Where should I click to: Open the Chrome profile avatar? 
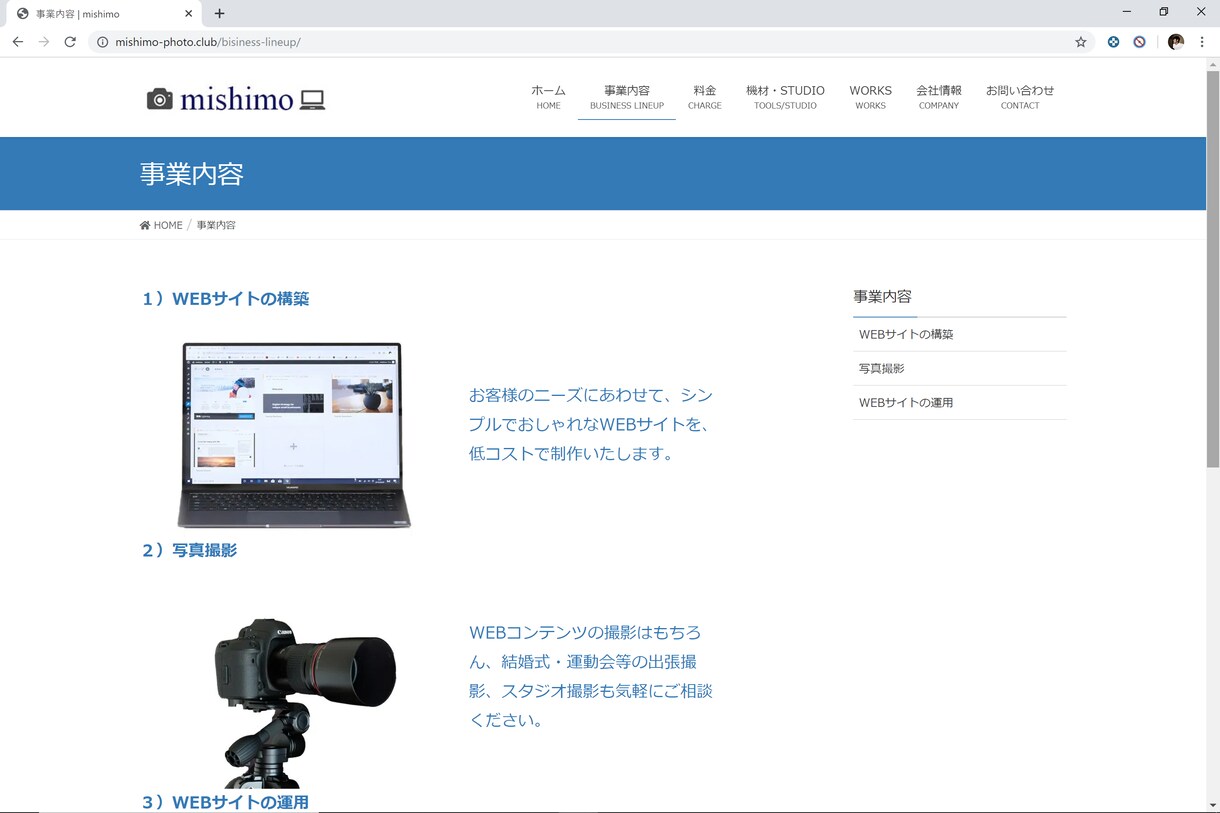1176,42
